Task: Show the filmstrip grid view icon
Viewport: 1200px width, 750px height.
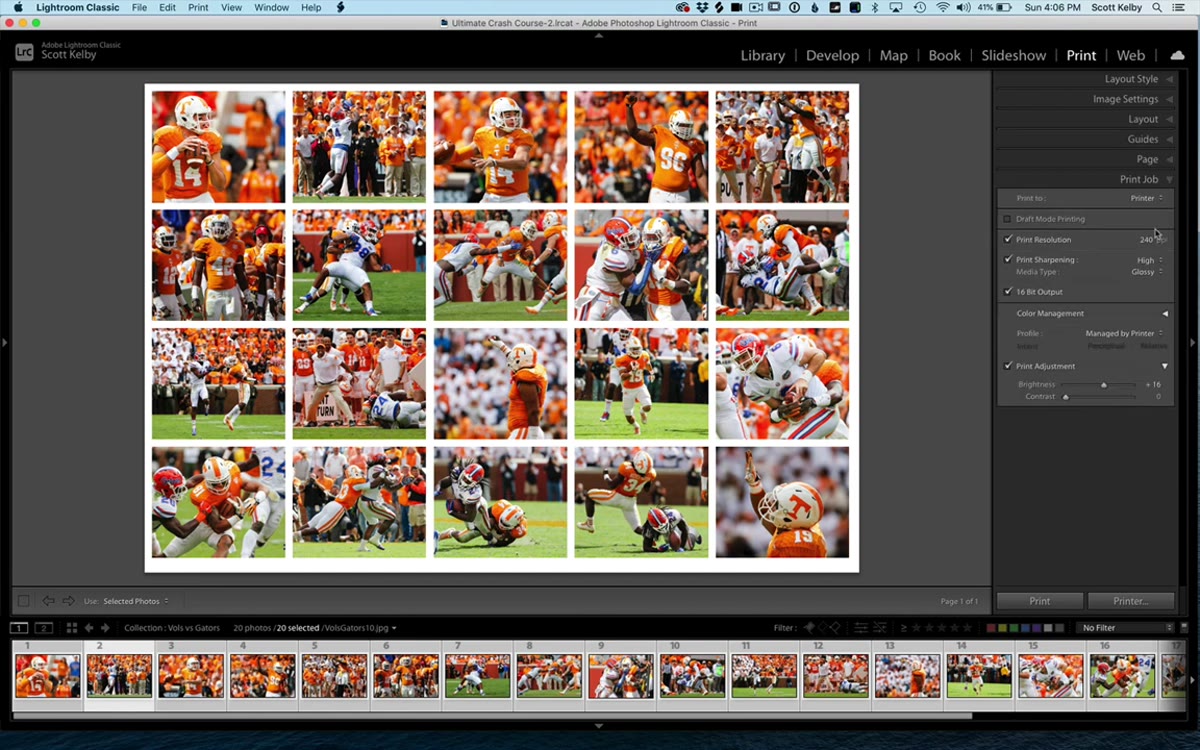Action: (x=71, y=628)
